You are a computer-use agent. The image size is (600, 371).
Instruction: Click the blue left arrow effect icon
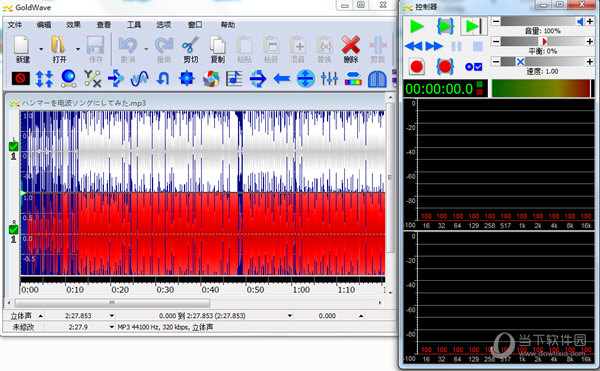282,79
